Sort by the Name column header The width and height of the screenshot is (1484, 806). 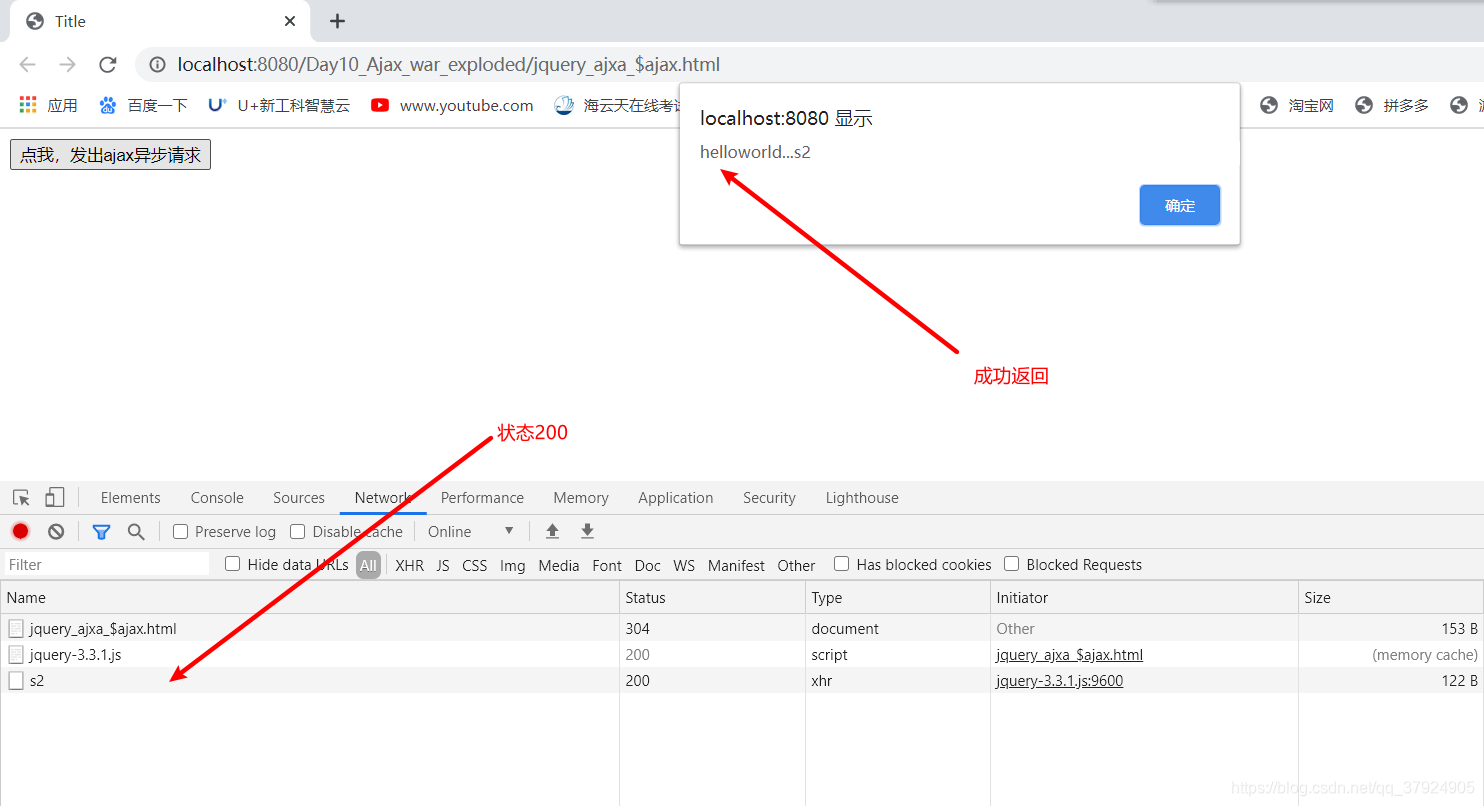point(310,598)
